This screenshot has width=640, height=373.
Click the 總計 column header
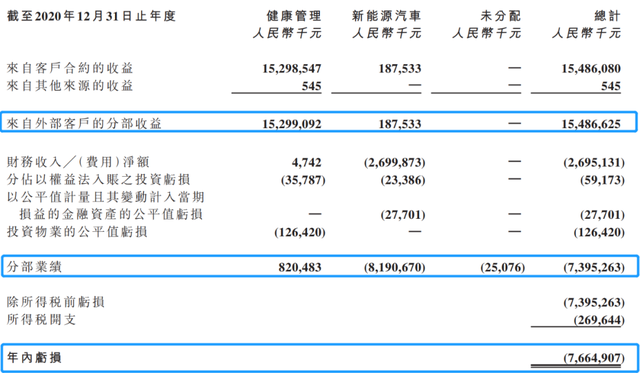point(607,16)
